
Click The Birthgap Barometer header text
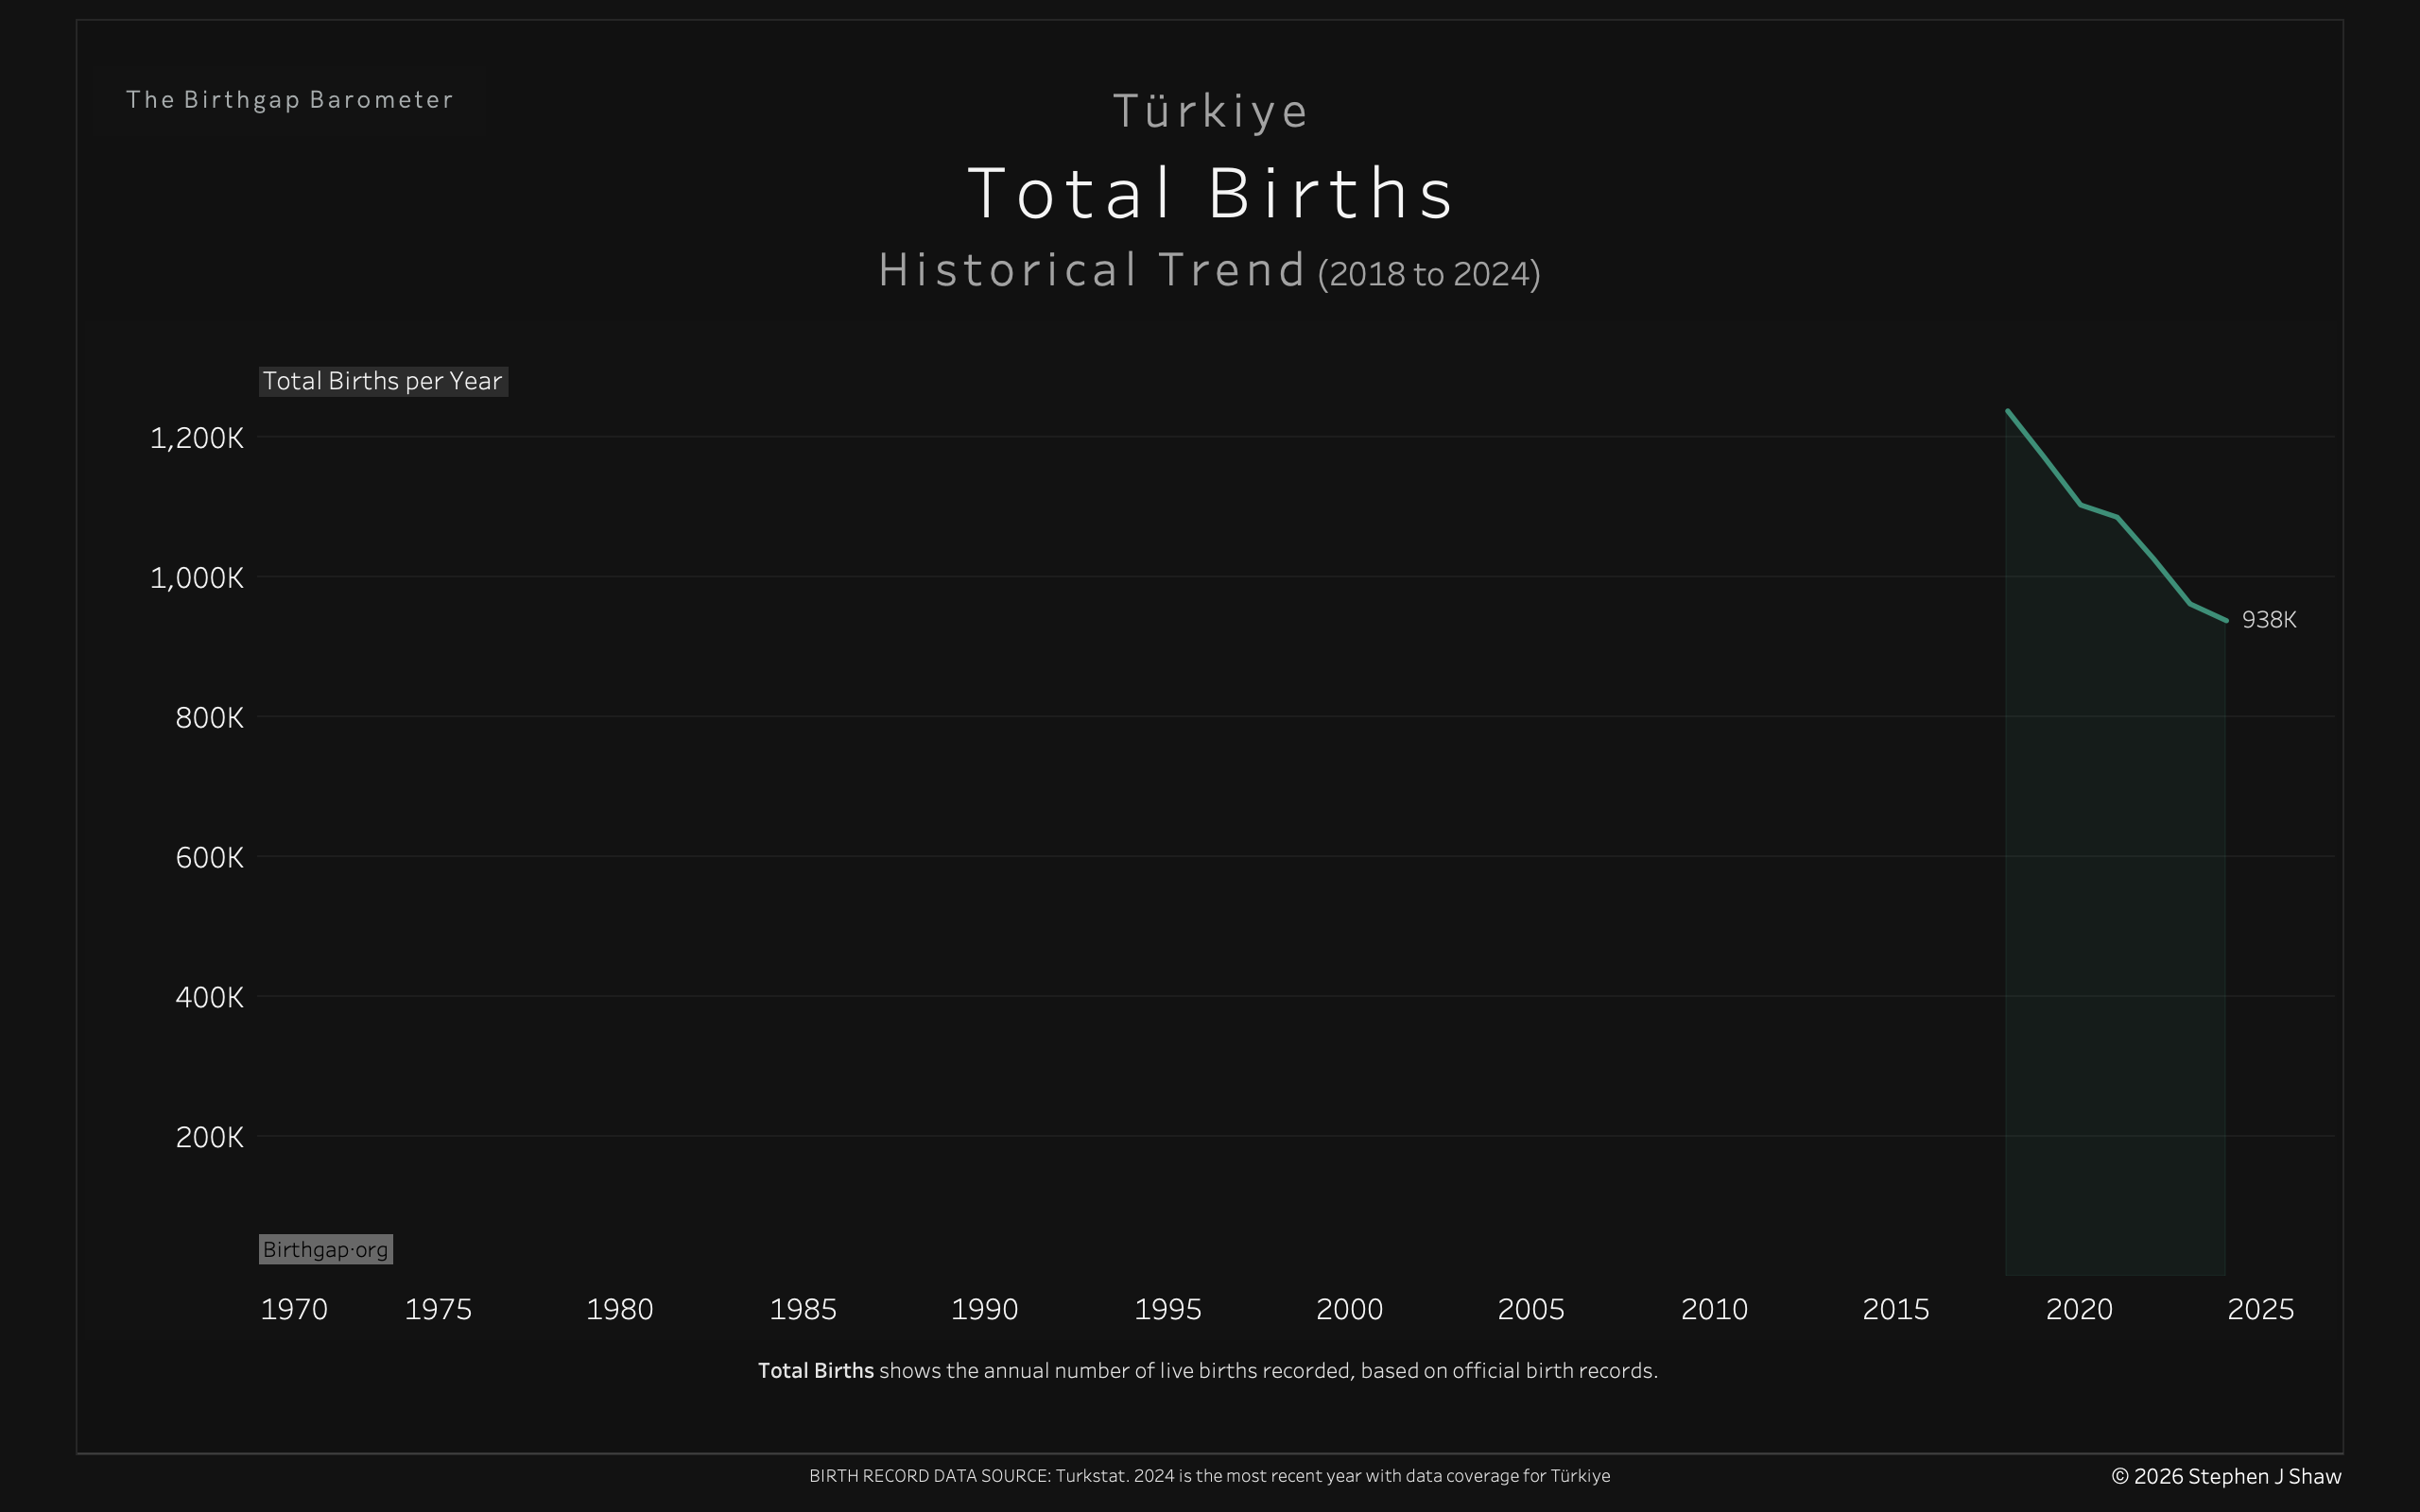[x=290, y=100]
